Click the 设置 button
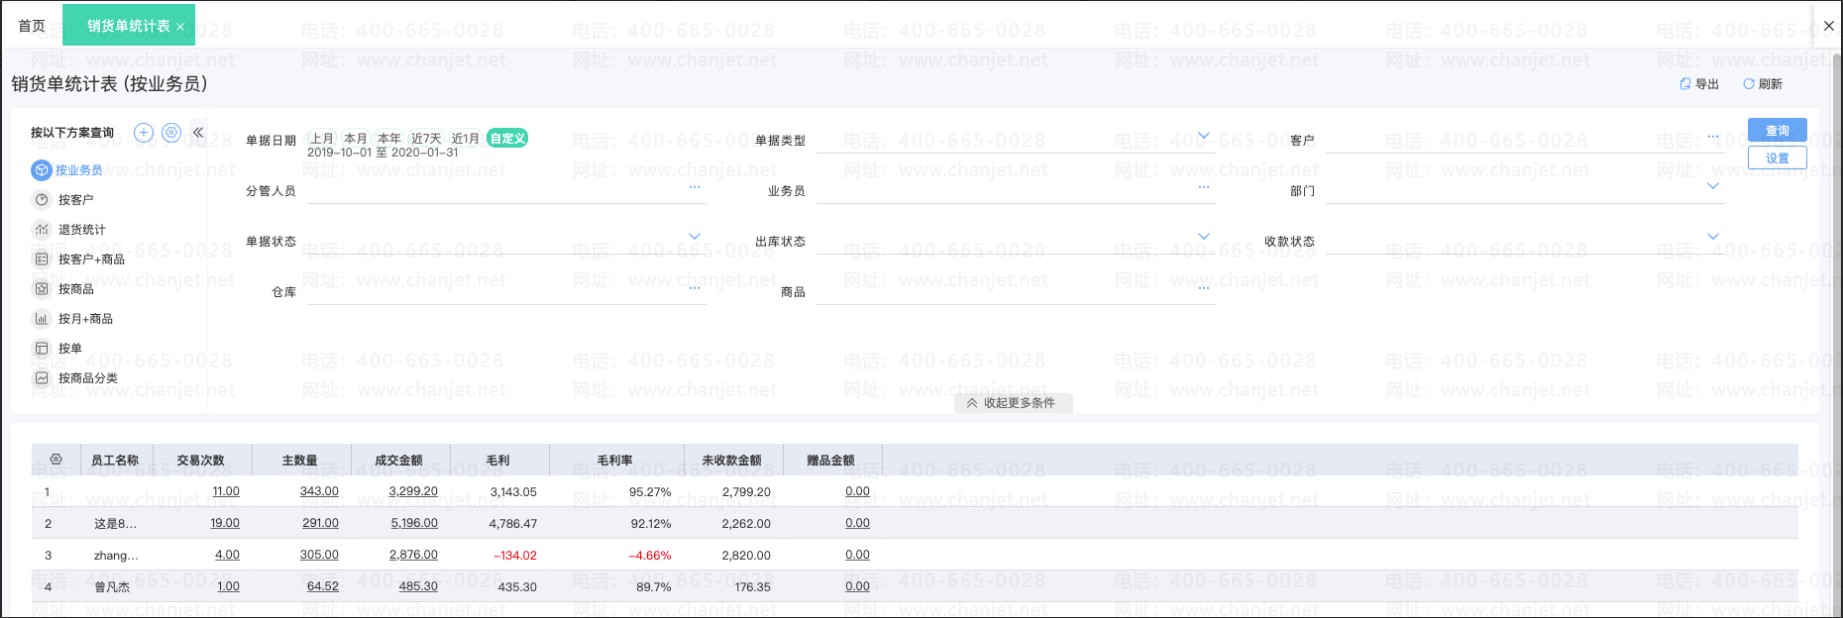Viewport: 1843px width, 618px height. coord(1777,158)
